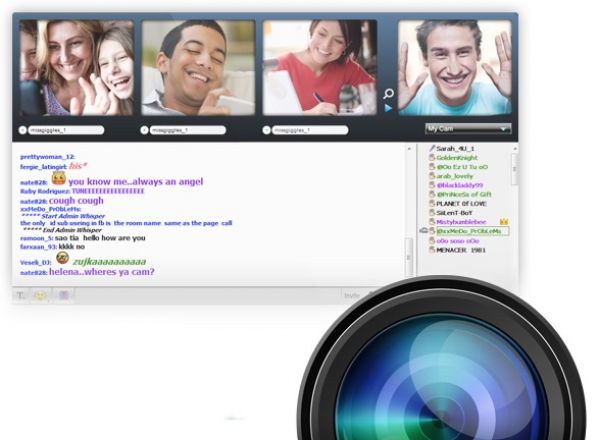Click username Ruby Rodriguez in chat
The image size is (600, 440).
pyautogui.click(x=45, y=191)
